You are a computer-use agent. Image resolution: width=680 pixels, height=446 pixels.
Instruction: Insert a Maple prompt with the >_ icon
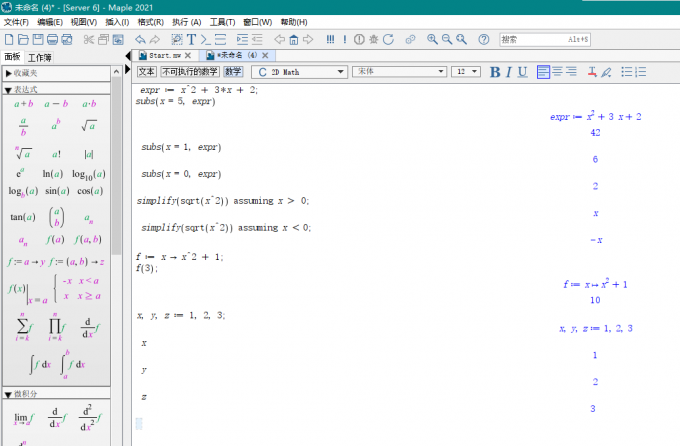pyautogui.click(x=206, y=39)
